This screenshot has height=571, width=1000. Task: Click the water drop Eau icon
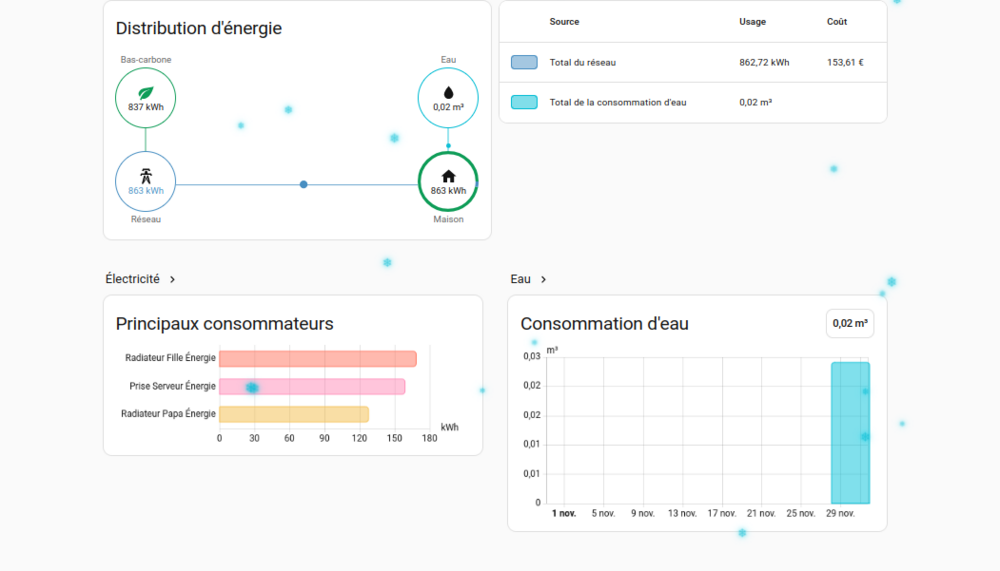pos(448,93)
